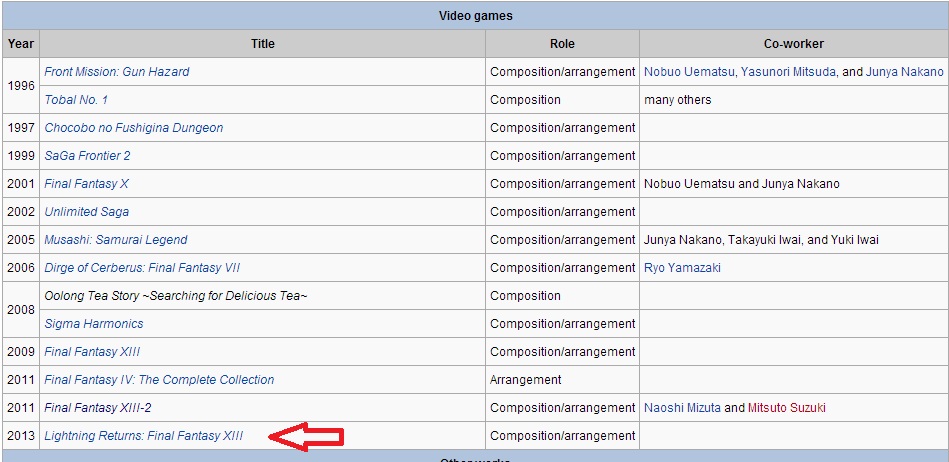The height and width of the screenshot is (462, 949).
Task: Open Lightning Returns: Final Fantasy XIII link
Action: (143, 436)
